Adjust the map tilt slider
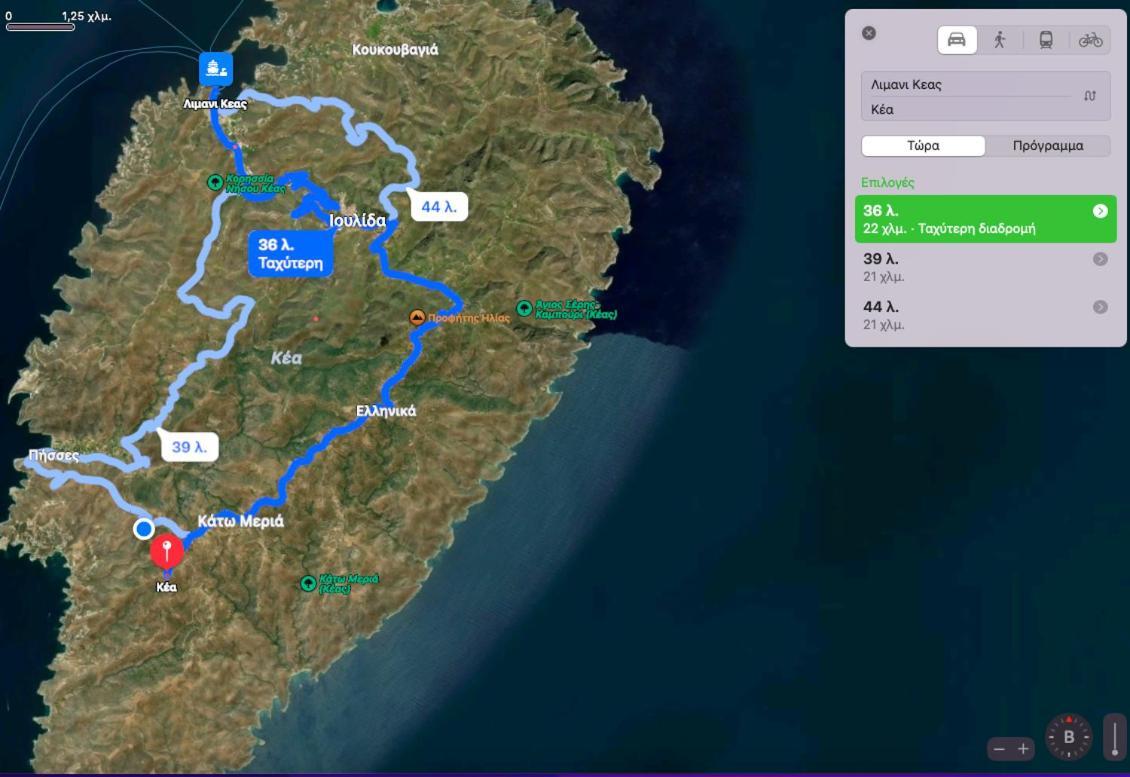The width and height of the screenshot is (1130, 777). 1114,737
